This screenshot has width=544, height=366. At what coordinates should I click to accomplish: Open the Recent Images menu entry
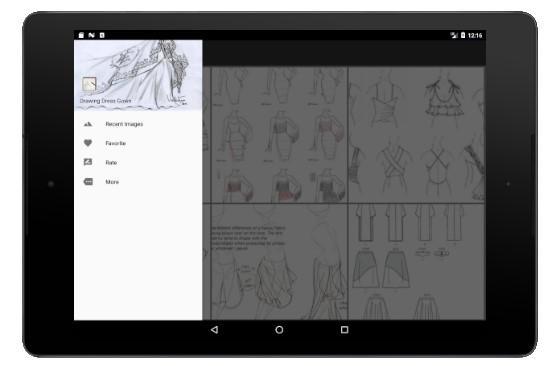pos(124,124)
